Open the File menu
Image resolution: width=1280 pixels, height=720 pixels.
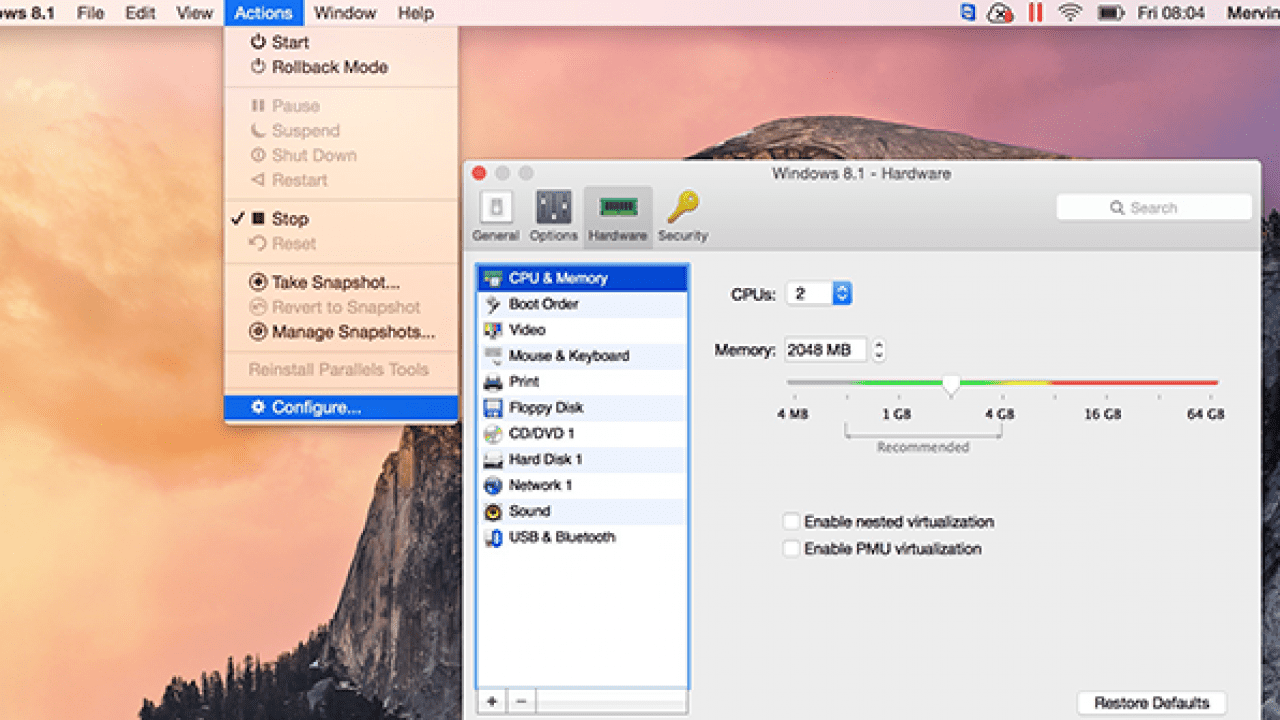pos(90,13)
